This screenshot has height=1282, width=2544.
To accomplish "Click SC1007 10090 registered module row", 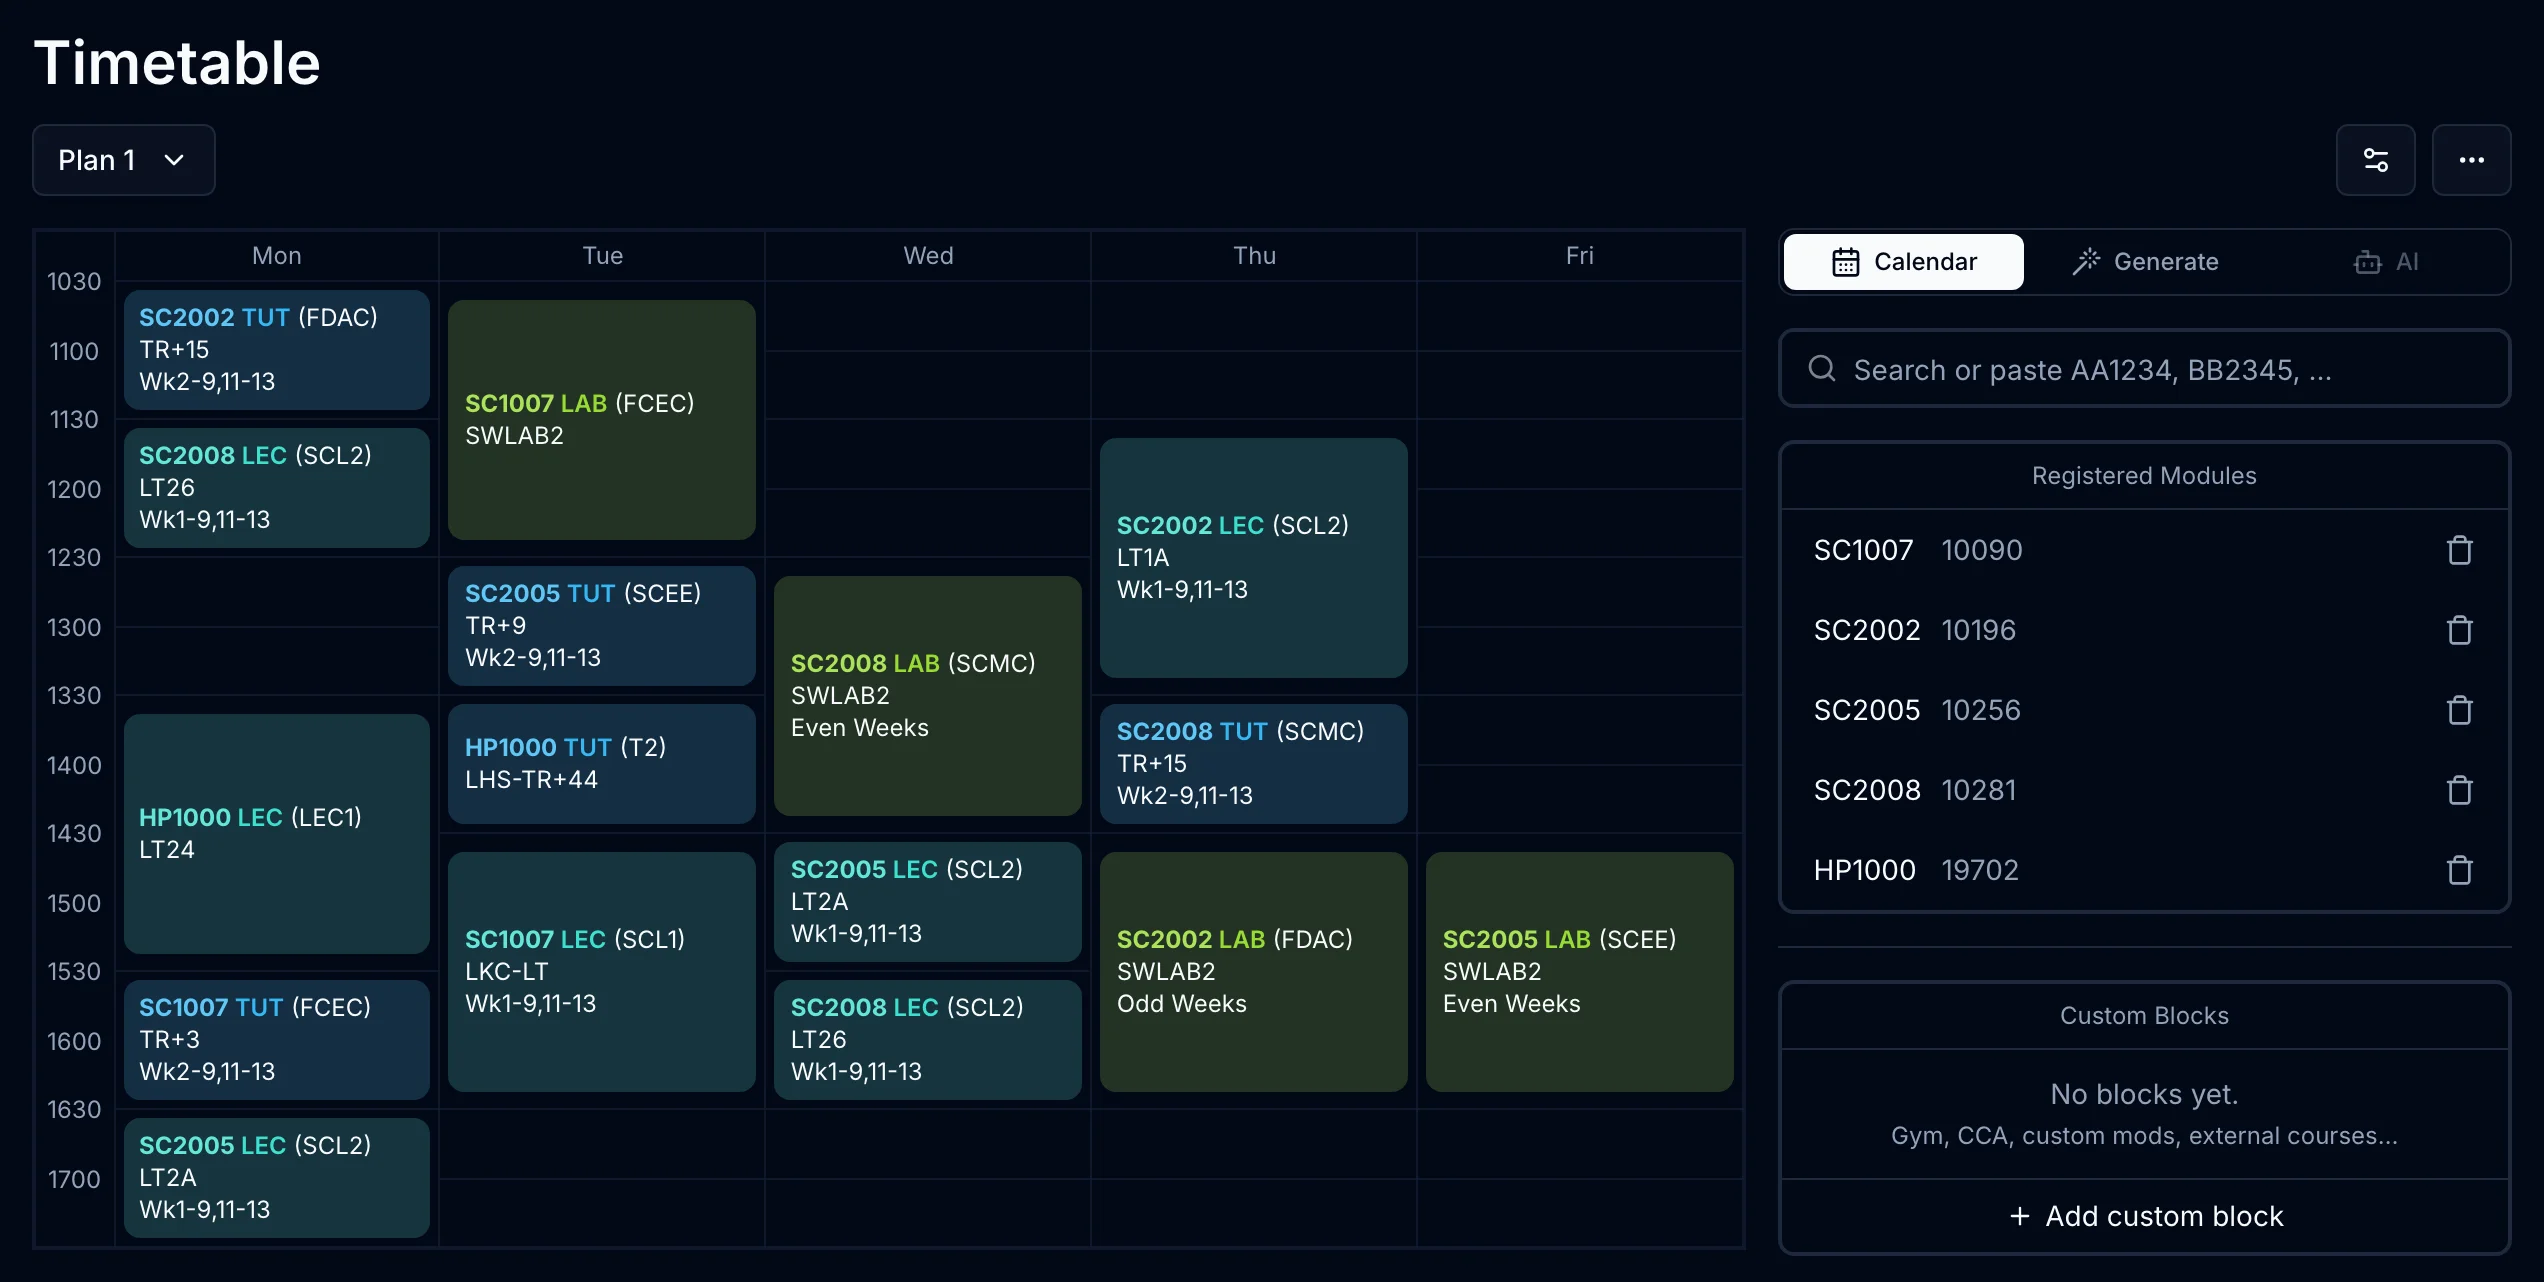I will pos(2145,550).
